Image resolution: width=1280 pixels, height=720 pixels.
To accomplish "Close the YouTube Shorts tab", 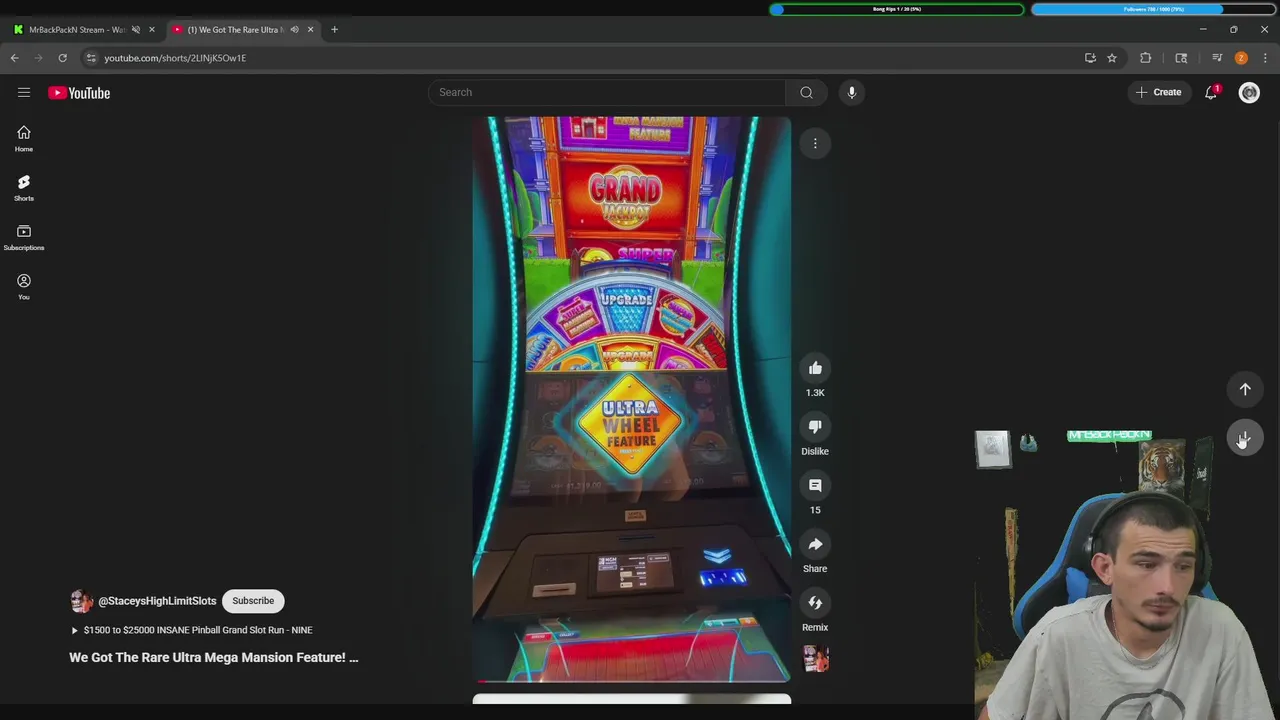I will click(x=310, y=30).
